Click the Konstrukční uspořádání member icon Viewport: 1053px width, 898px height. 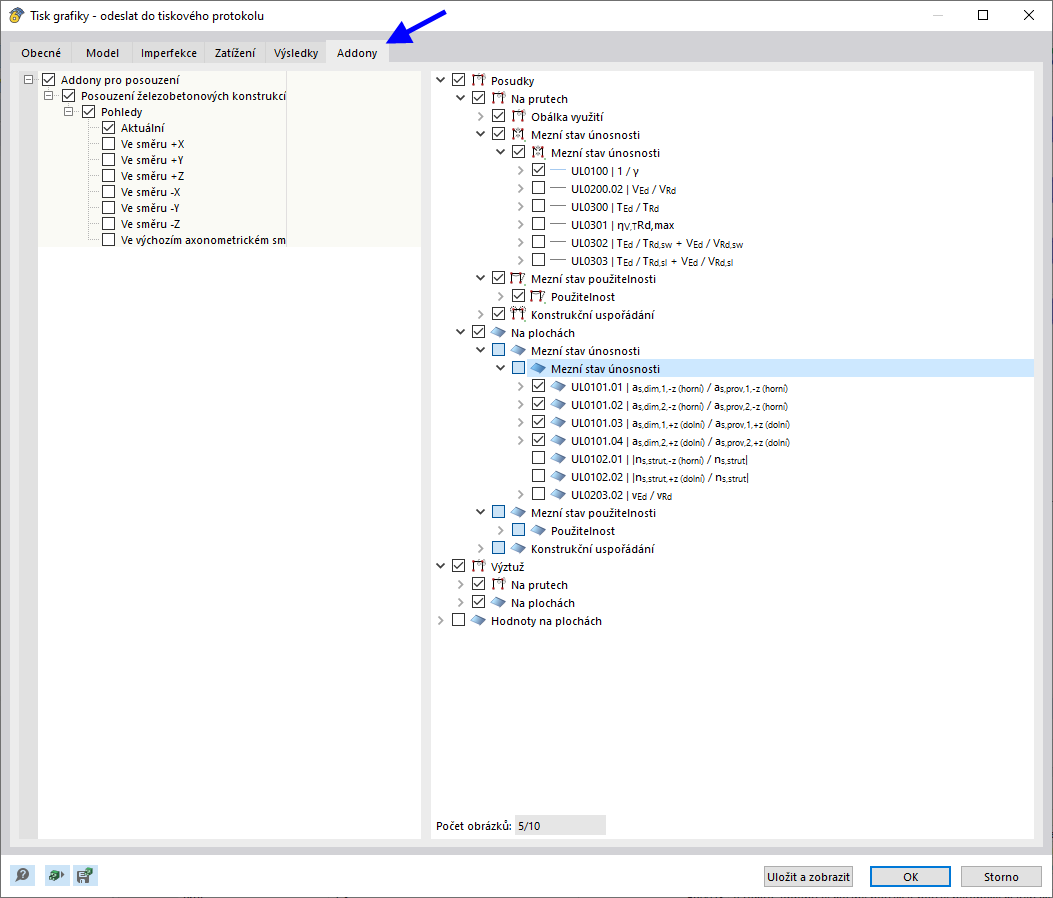pyautogui.click(x=518, y=314)
